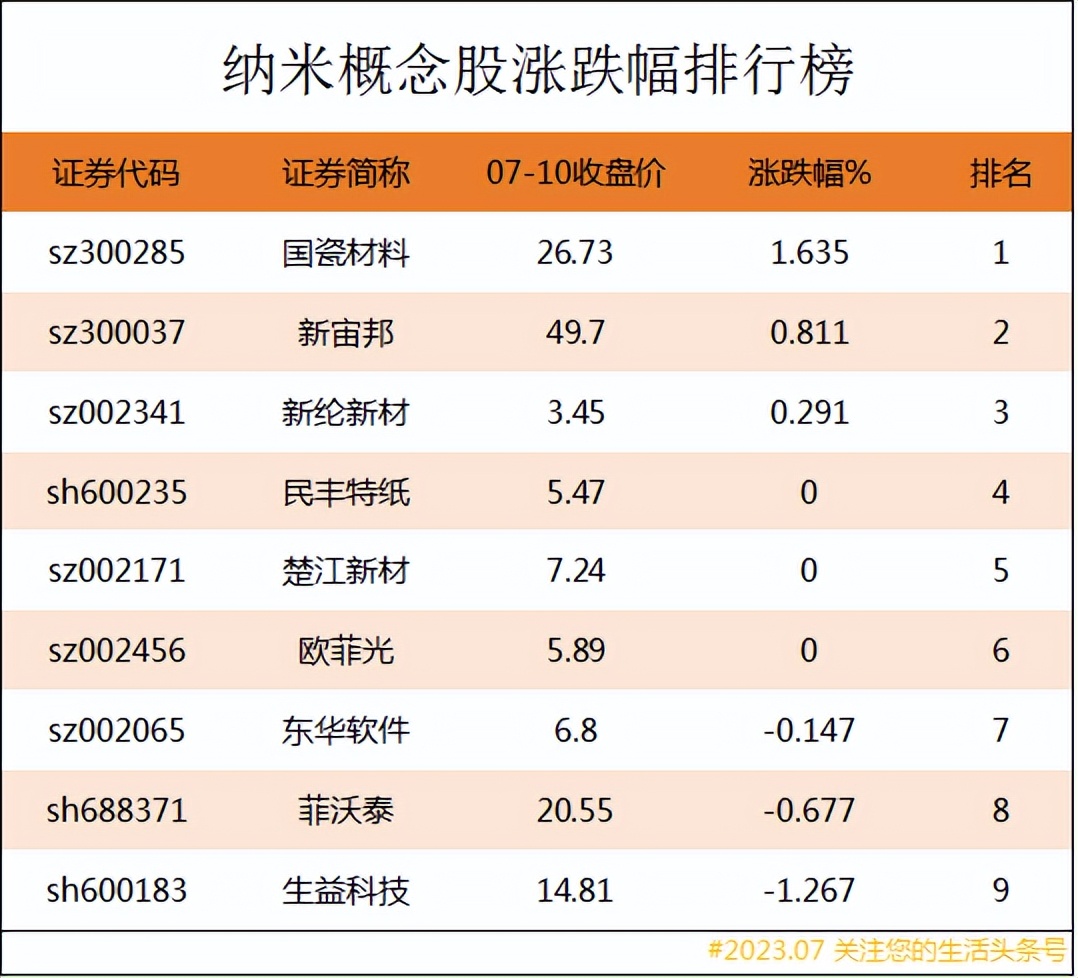Select the 证券简称 column header

pos(346,171)
